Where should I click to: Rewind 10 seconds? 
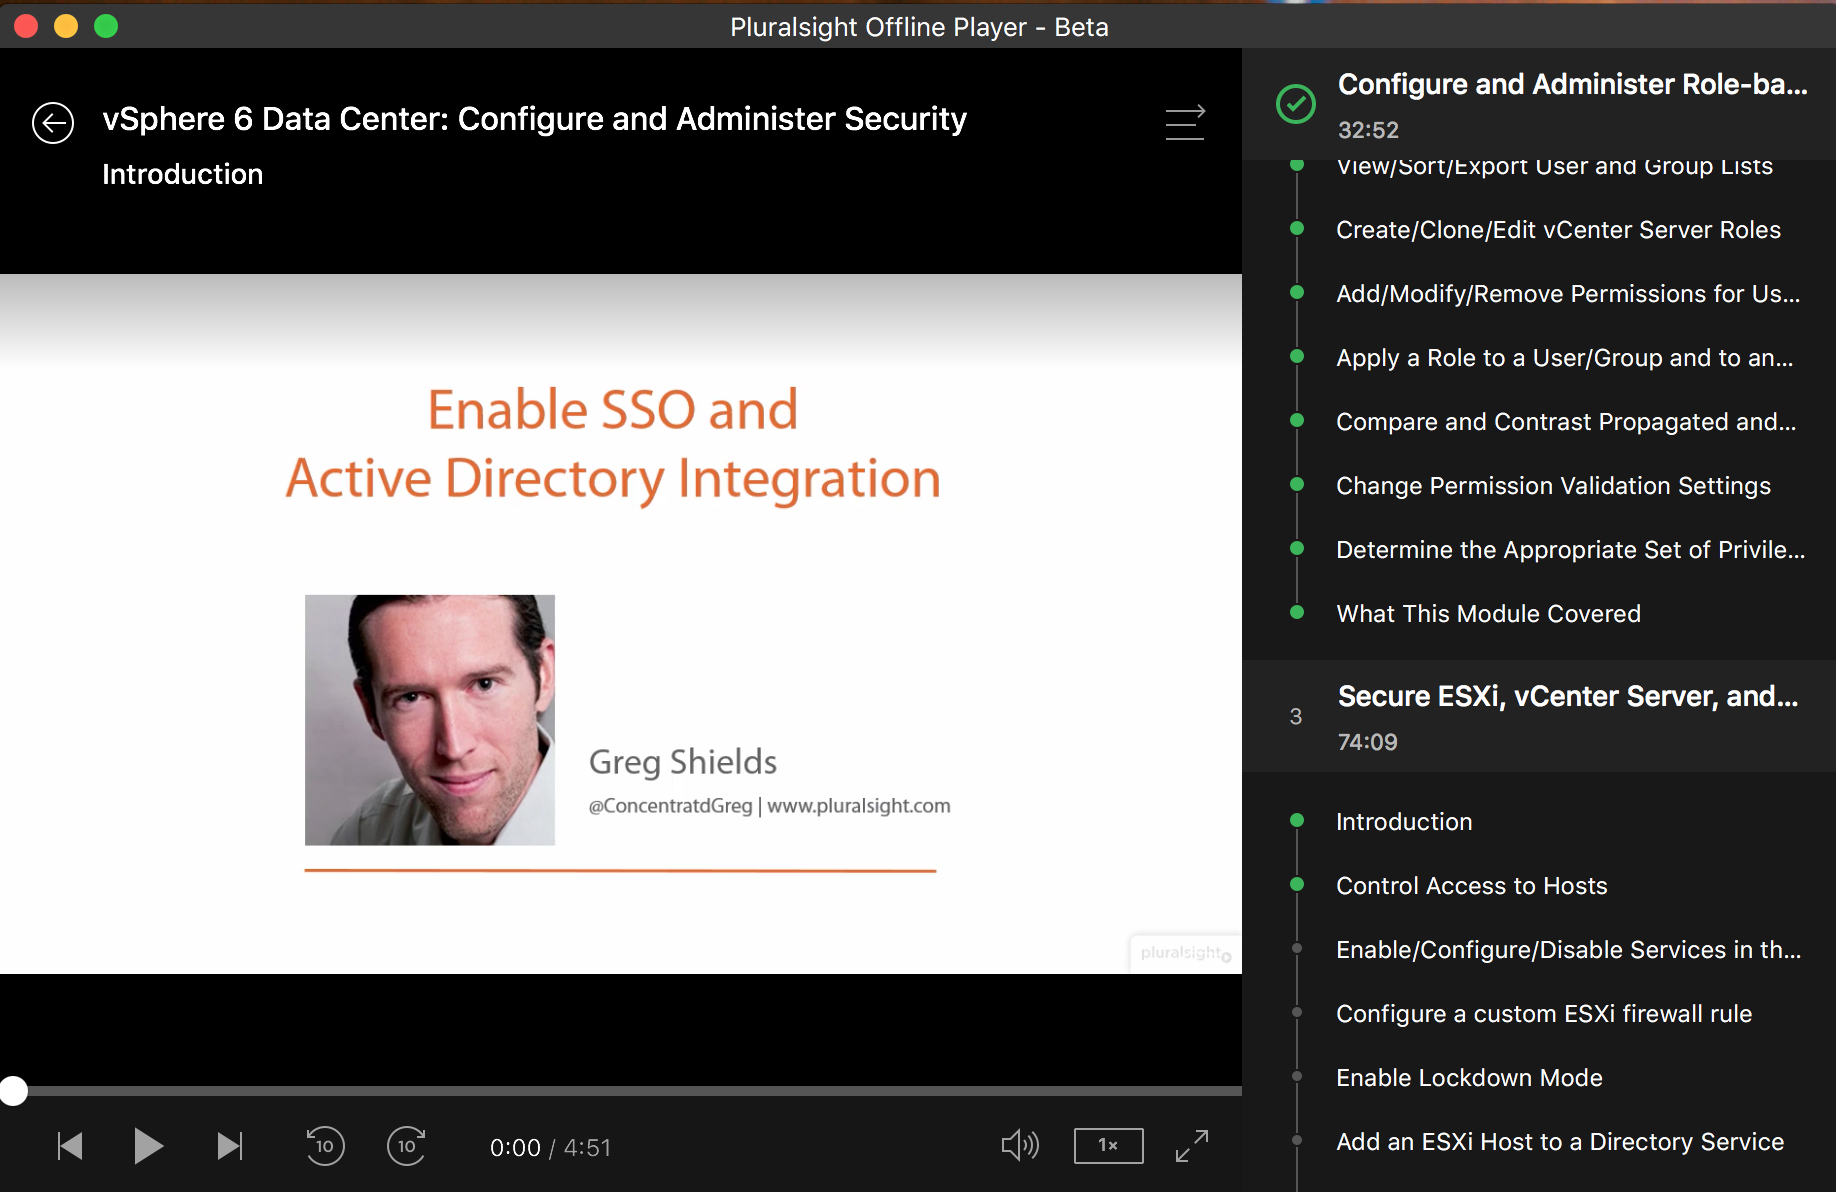(x=325, y=1146)
